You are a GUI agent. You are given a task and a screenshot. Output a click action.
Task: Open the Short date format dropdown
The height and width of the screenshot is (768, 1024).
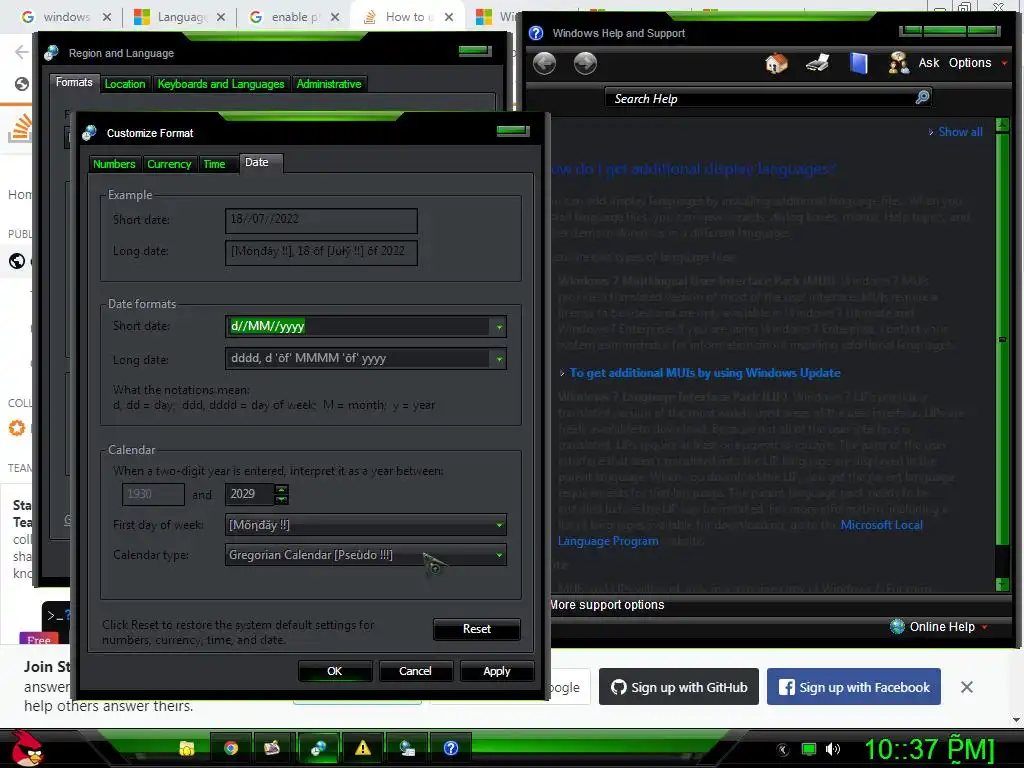499,327
